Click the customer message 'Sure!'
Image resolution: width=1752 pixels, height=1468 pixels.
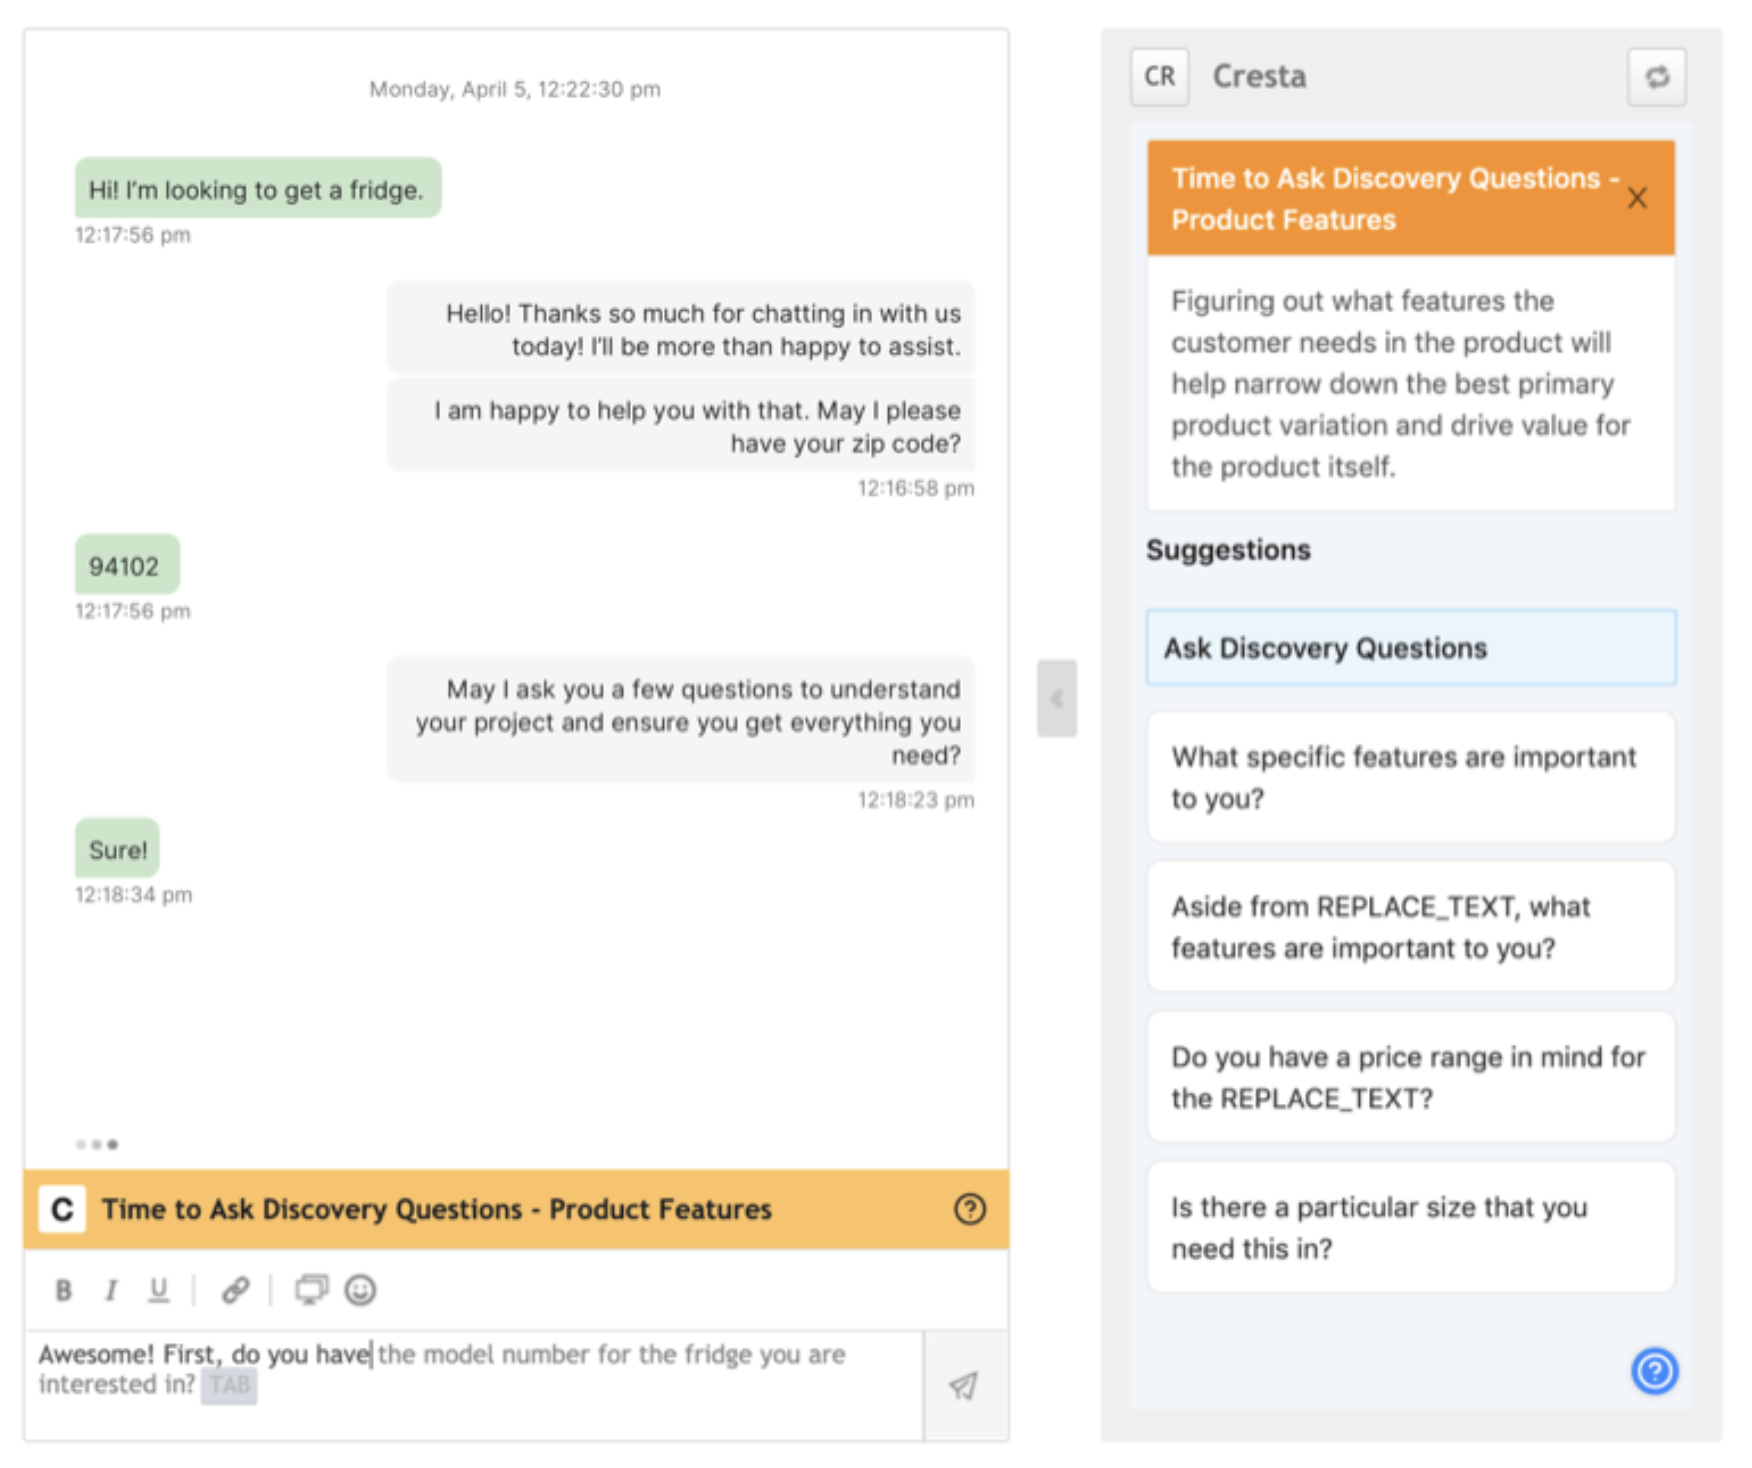tap(117, 848)
